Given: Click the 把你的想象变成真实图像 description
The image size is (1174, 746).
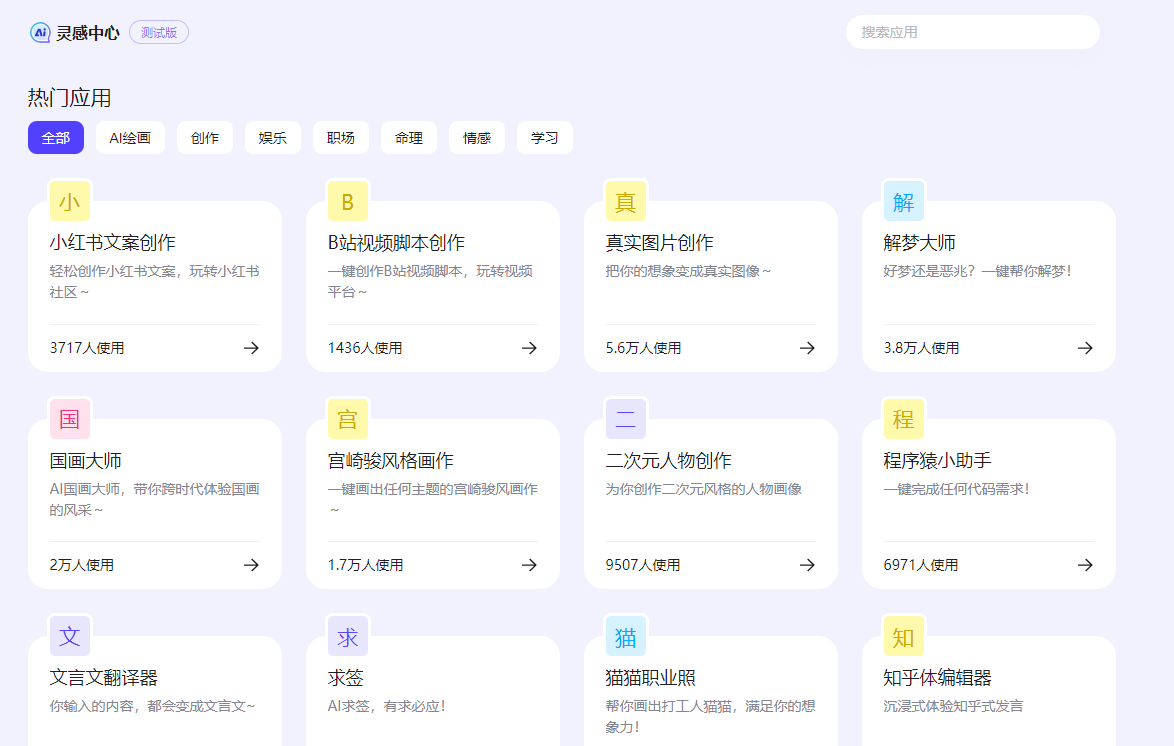Looking at the screenshot, I should tap(688, 271).
